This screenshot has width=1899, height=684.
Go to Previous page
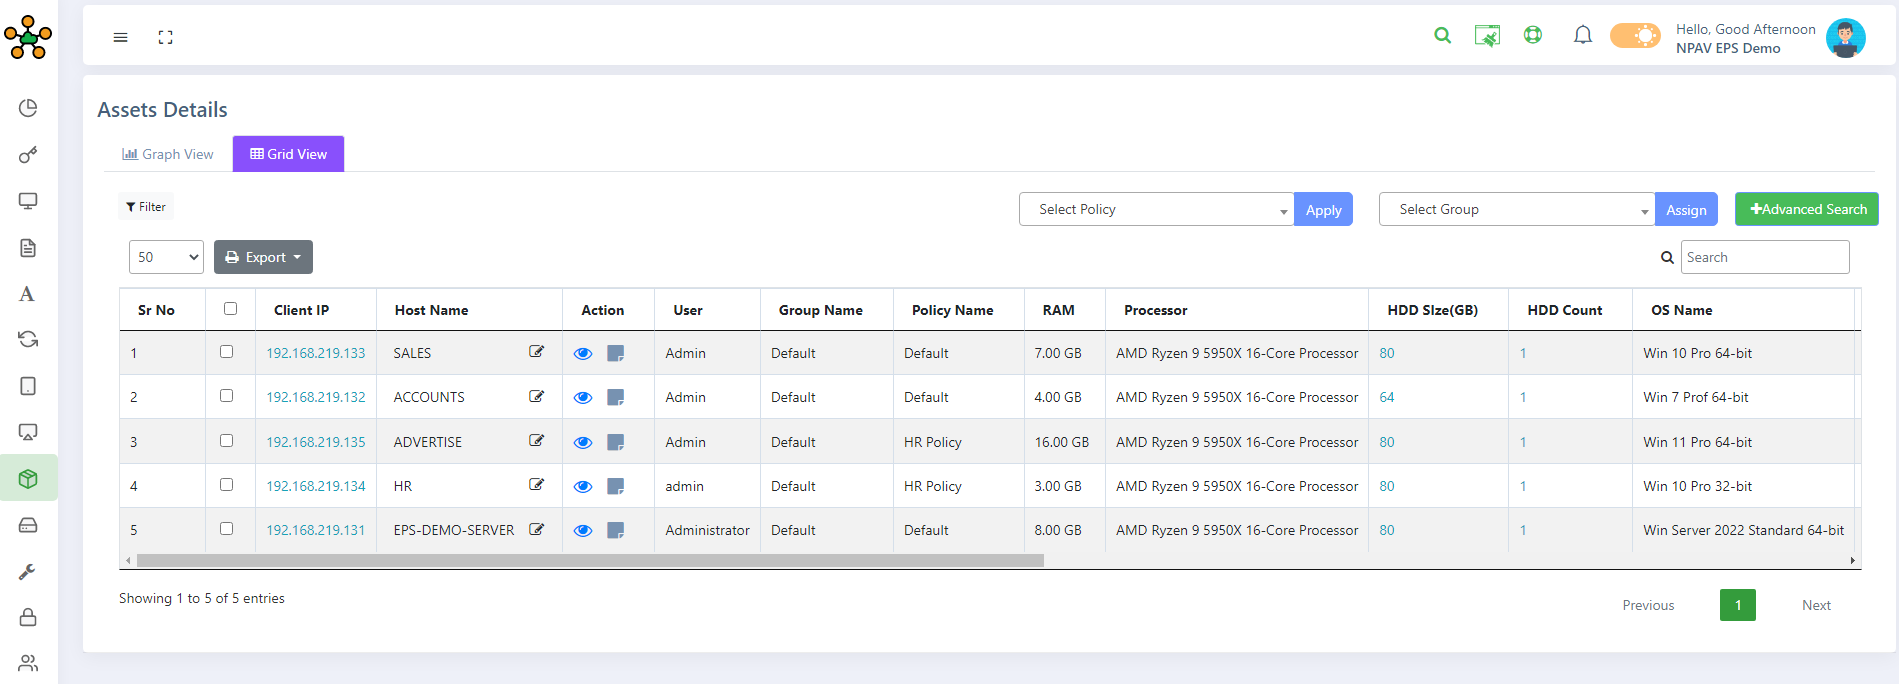point(1648,605)
